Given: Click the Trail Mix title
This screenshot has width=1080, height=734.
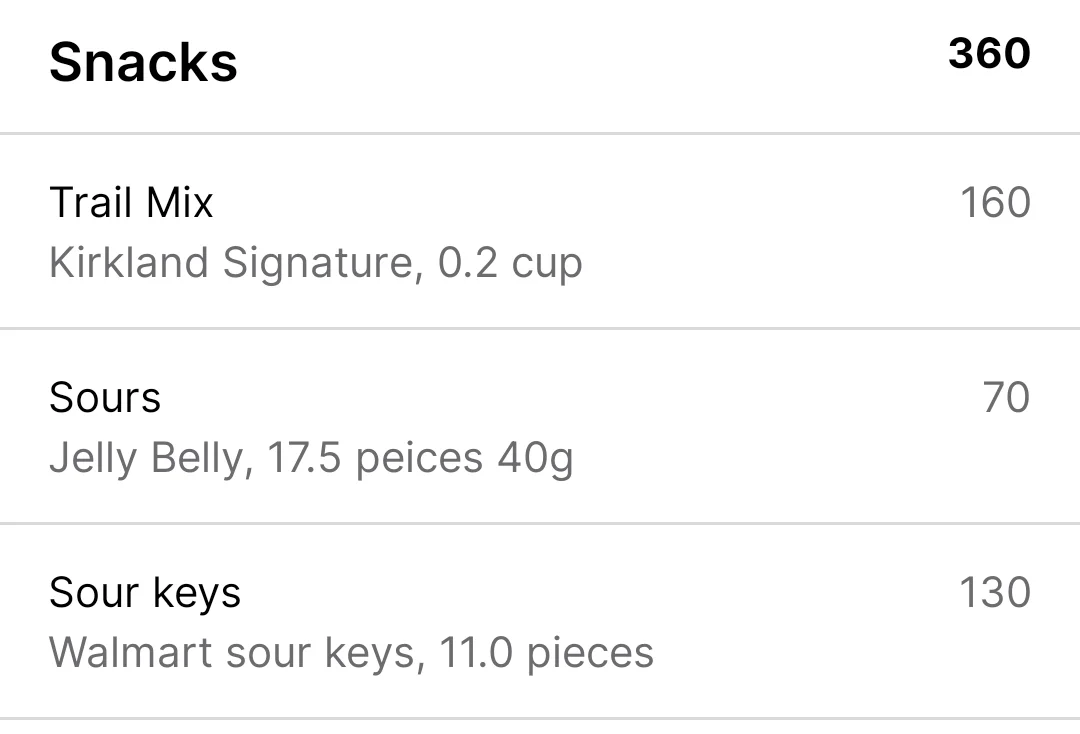Looking at the screenshot, I should pyautogui.click(x=132, y=202).
